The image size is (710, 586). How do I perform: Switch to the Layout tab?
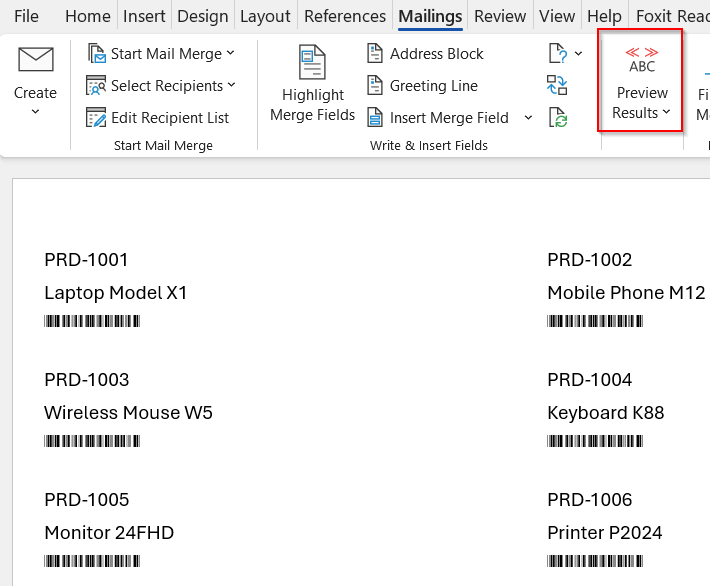tap(265, 16)
